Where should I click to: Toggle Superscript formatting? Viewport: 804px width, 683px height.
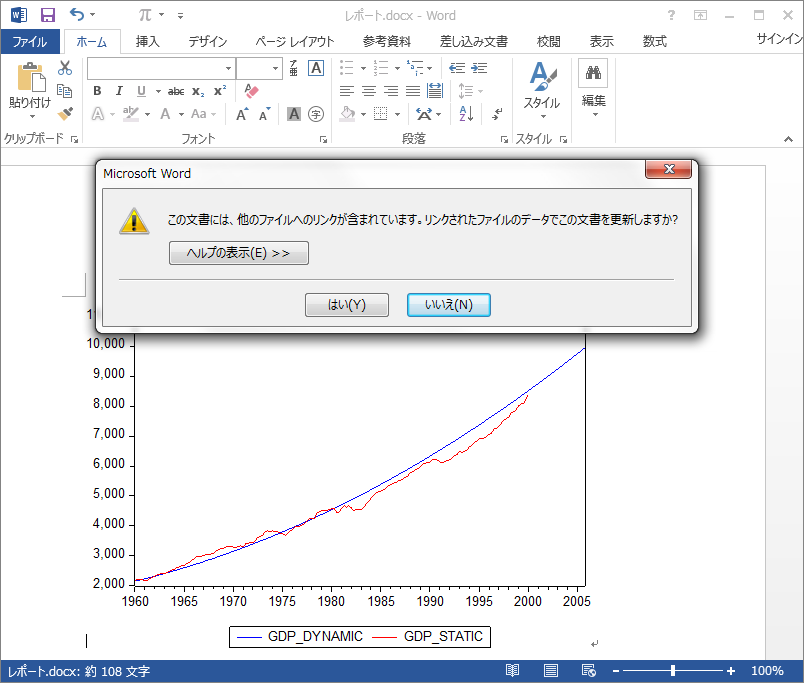click(x=220, y=91)
